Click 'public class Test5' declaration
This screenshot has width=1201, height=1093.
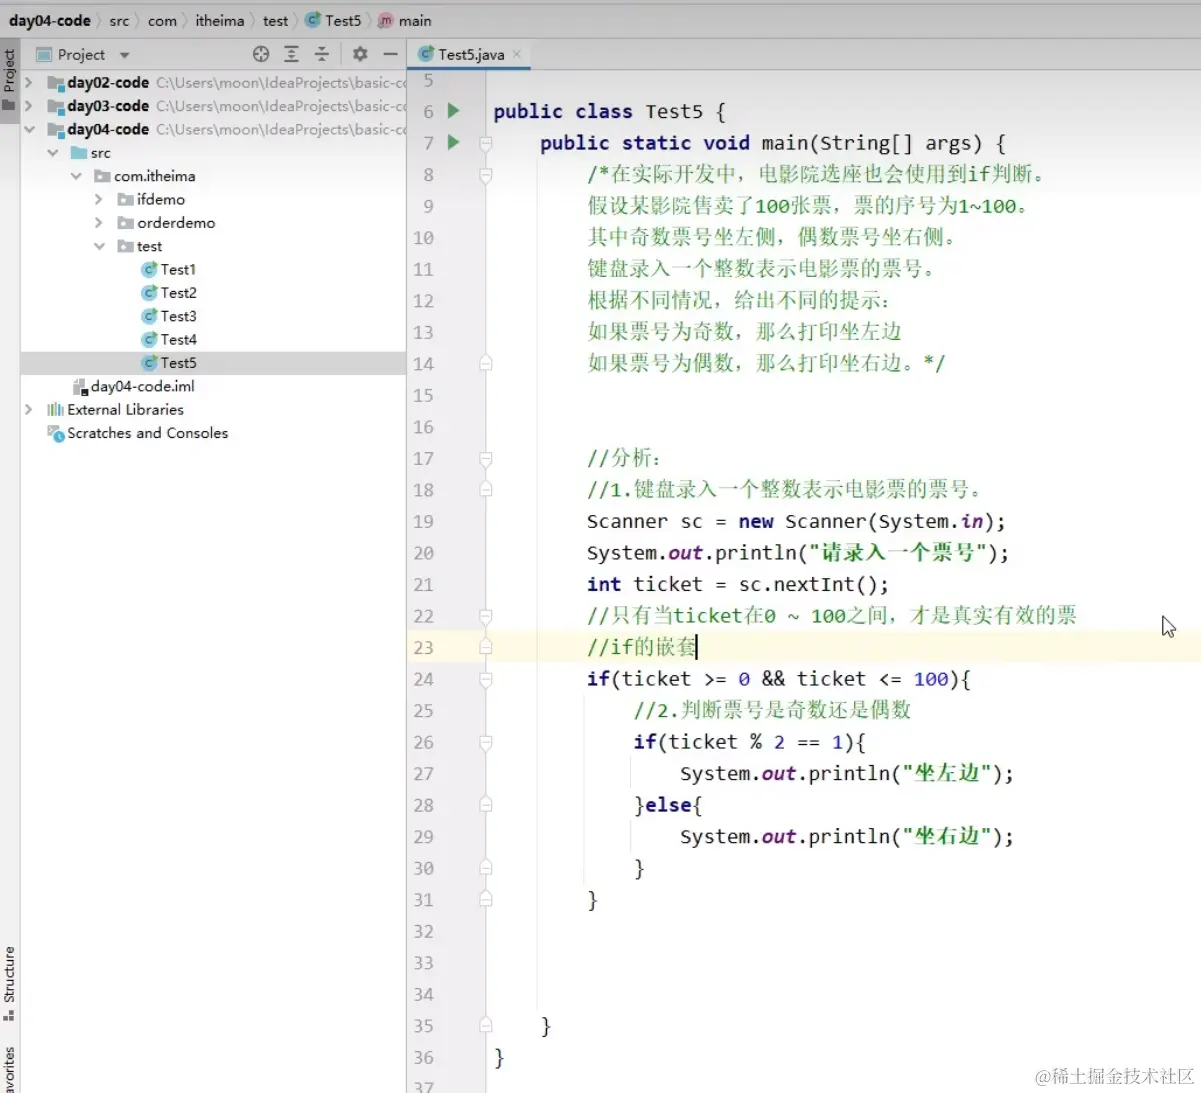tap(609, 111)
